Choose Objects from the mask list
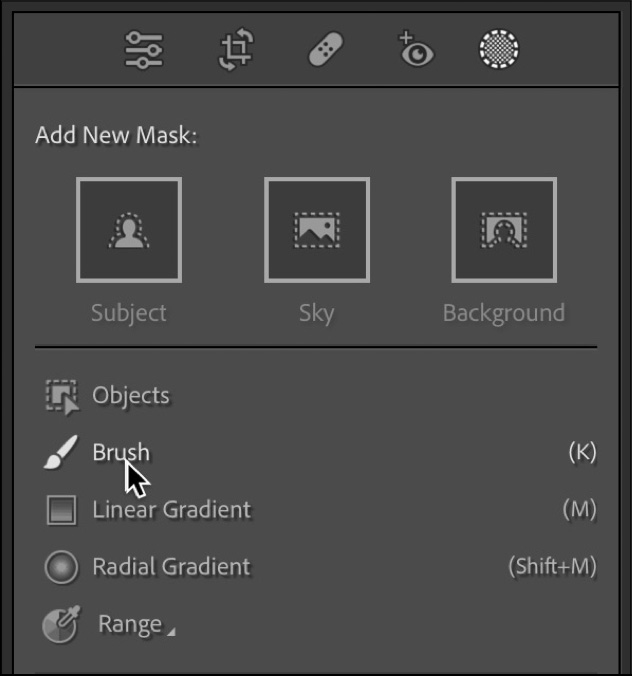The width and height of the screenshot is (632, 676). [x=131, y=396]
